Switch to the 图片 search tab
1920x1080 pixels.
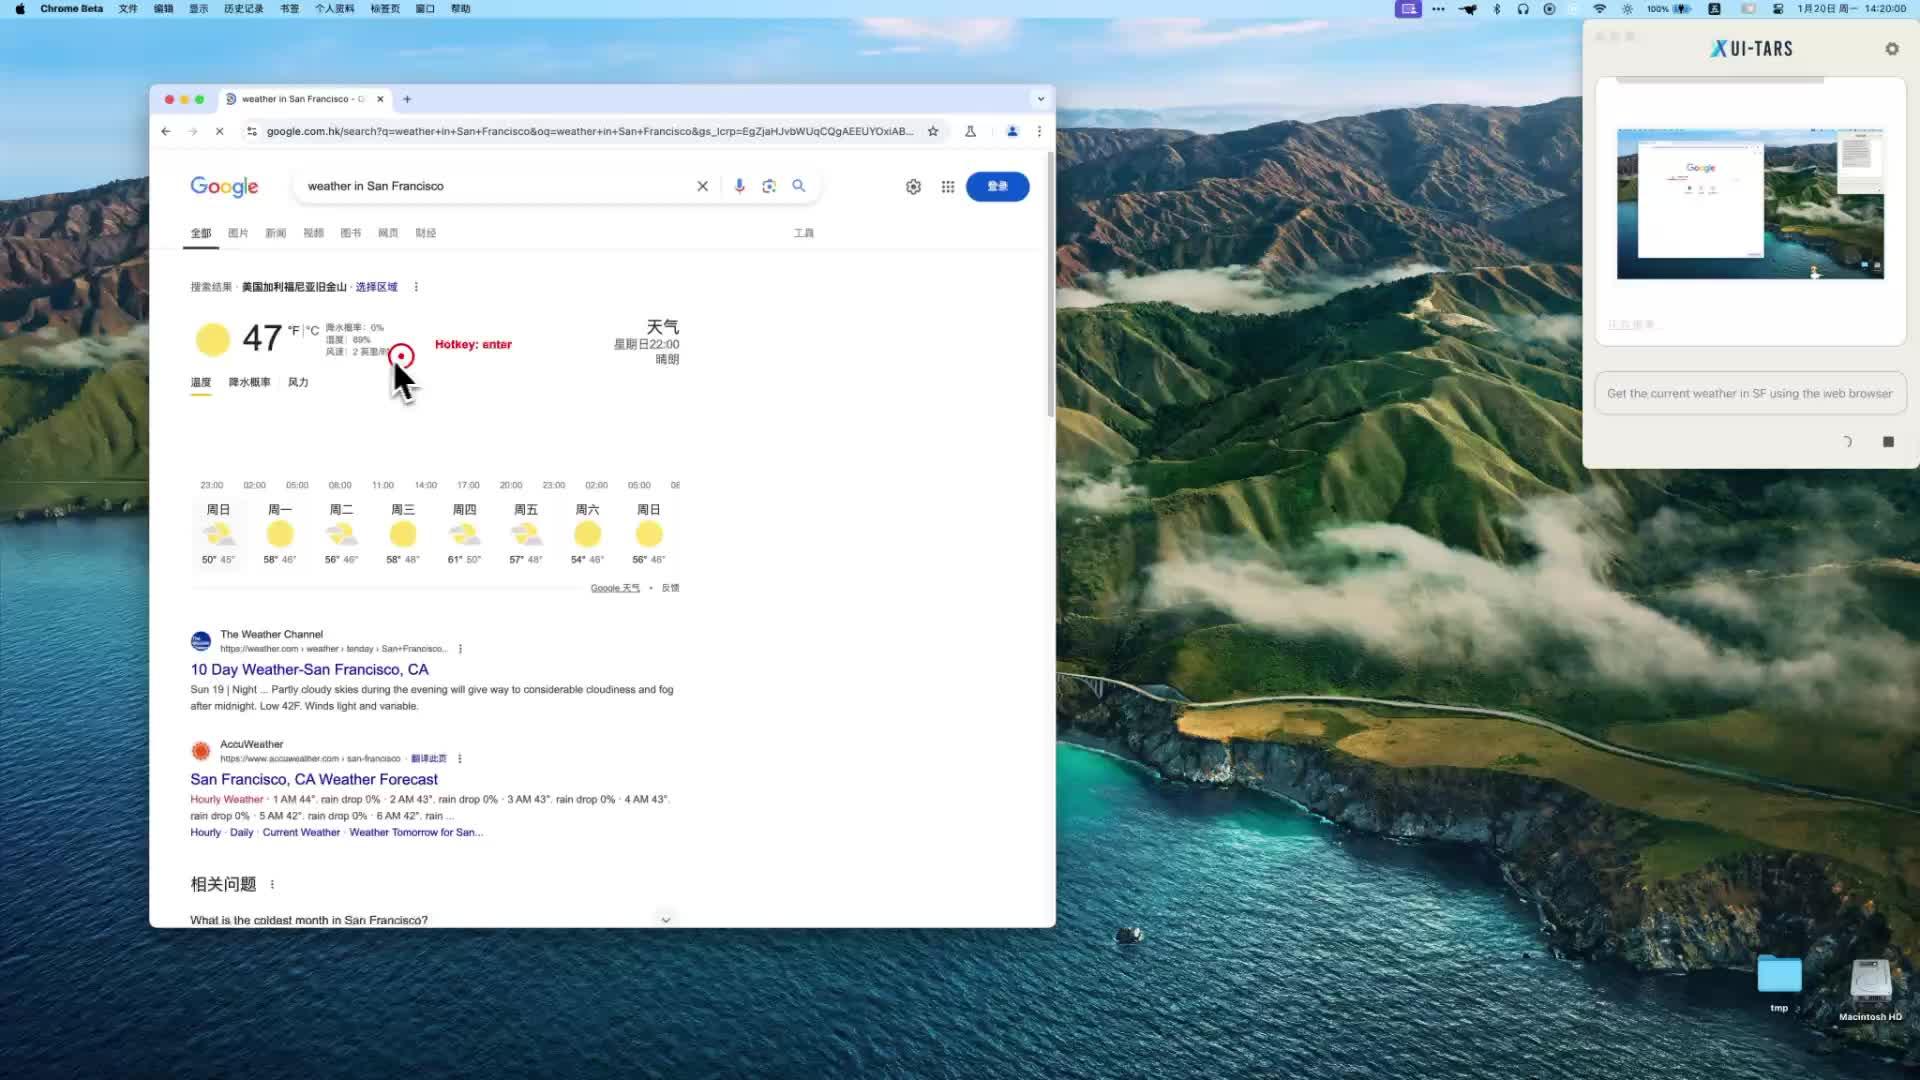coord(238,232)
